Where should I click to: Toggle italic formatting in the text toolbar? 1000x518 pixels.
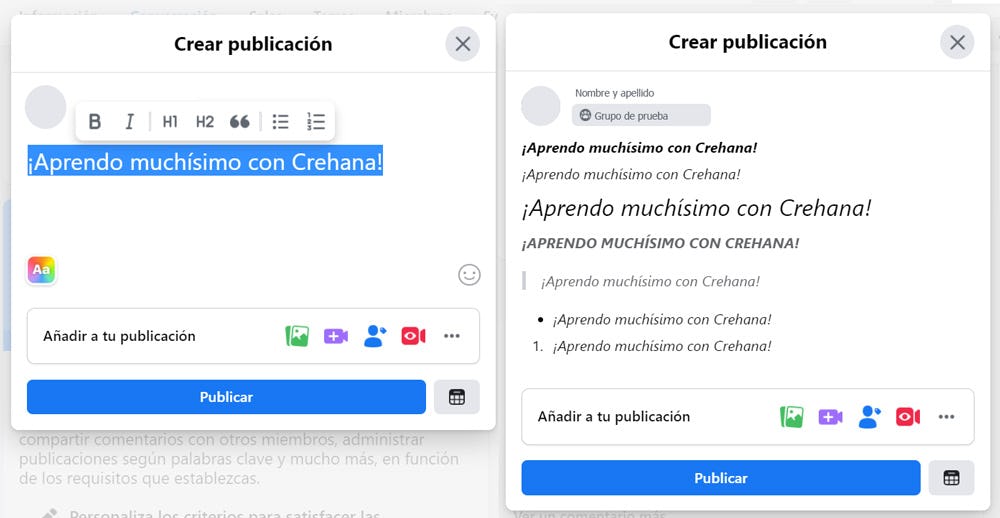(x=129, y=122)
